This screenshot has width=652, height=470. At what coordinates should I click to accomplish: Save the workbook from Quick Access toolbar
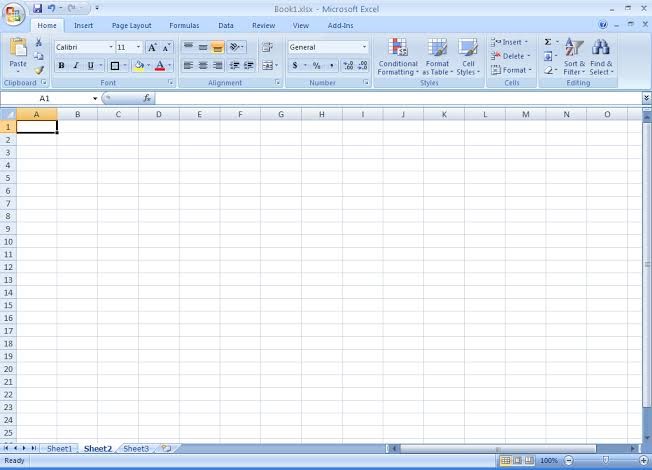37,8
